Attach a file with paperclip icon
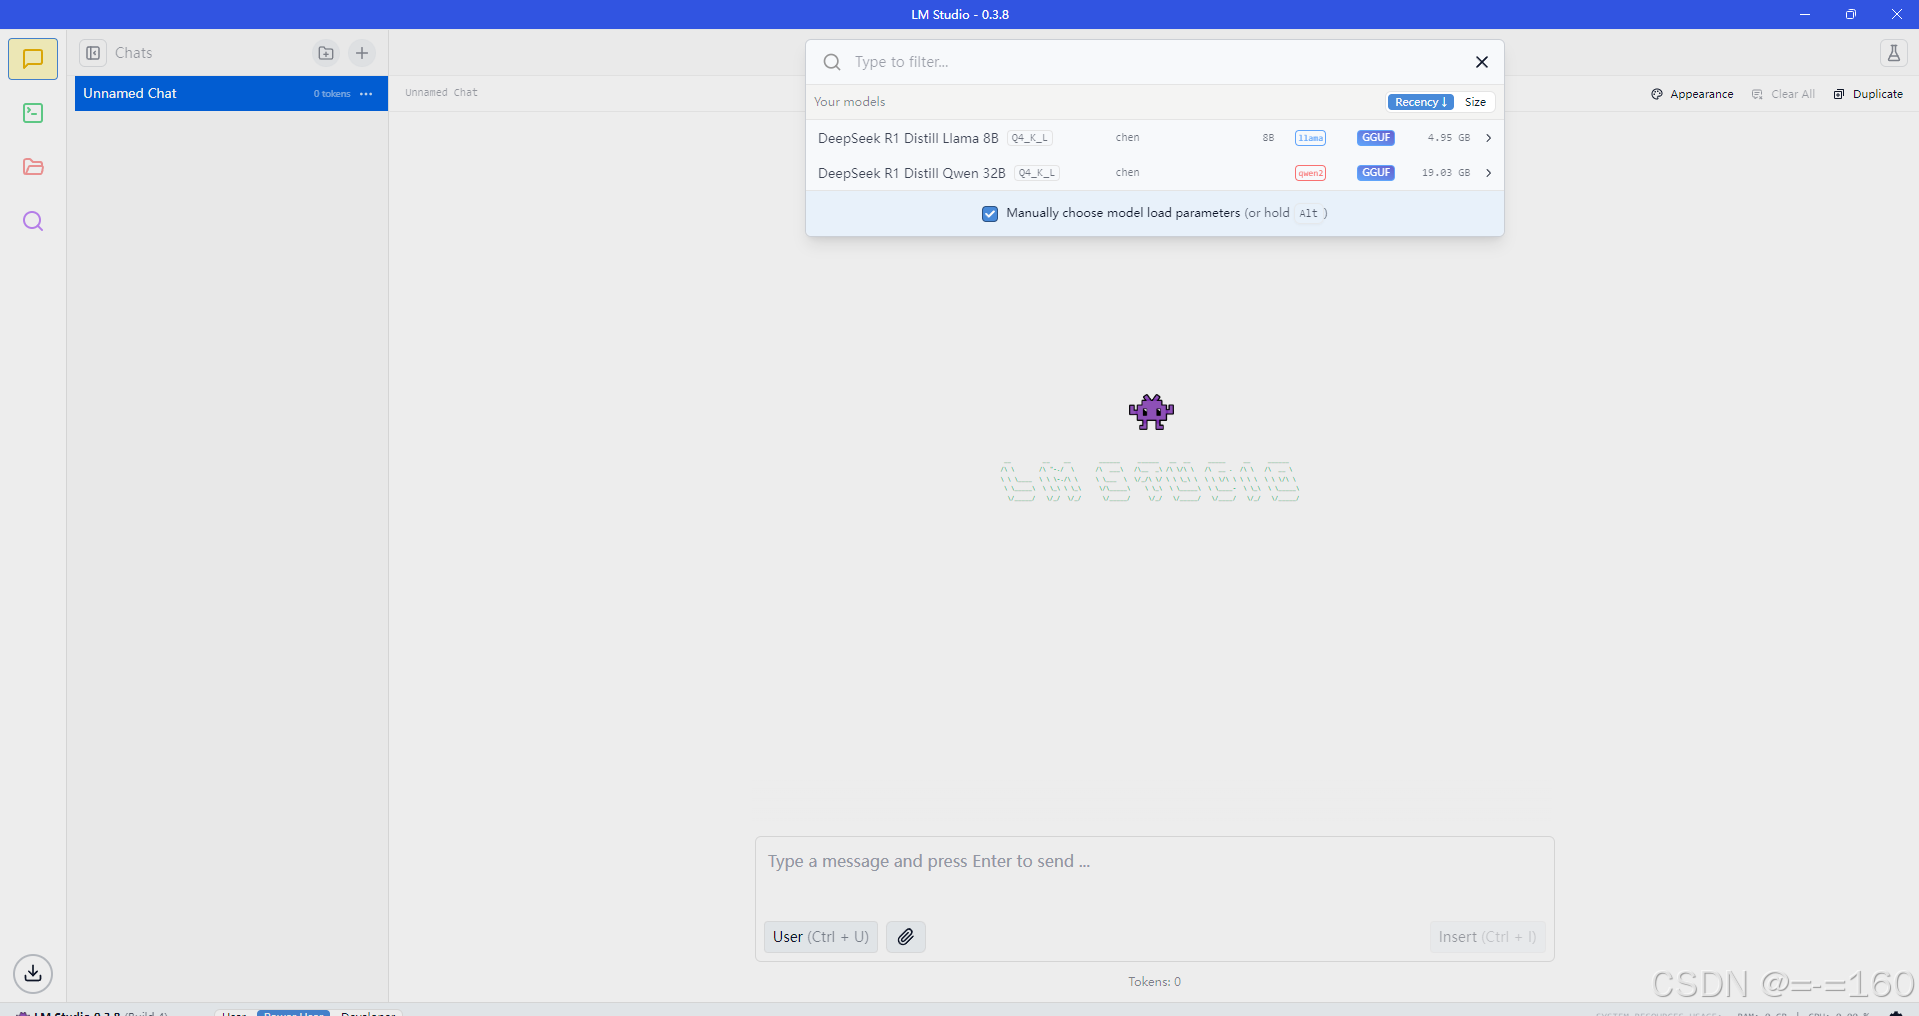This screenshot has width=1919, height=1016. click(906, 937)
